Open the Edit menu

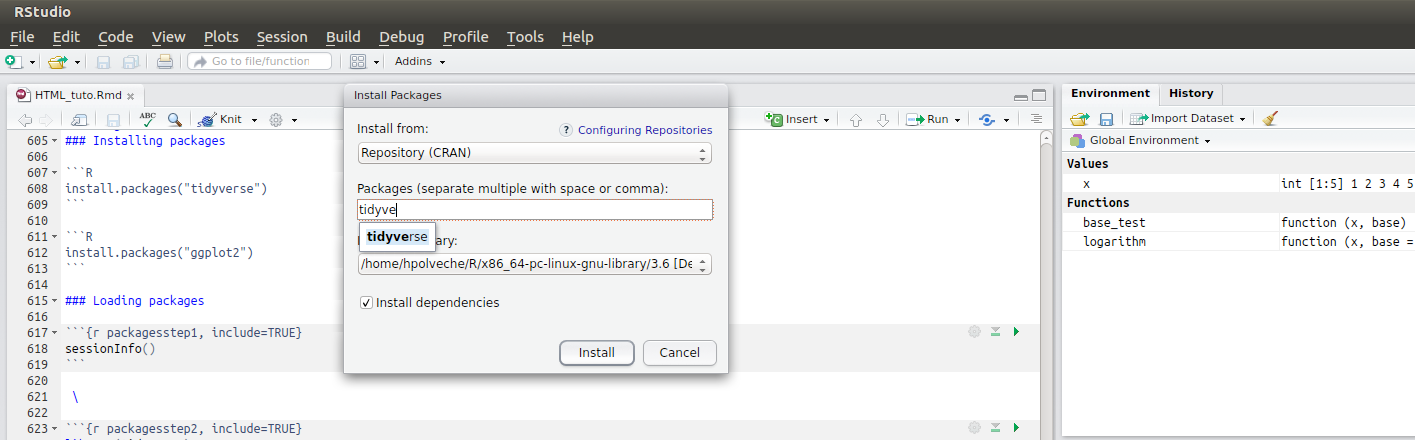[x=66, y=37]
